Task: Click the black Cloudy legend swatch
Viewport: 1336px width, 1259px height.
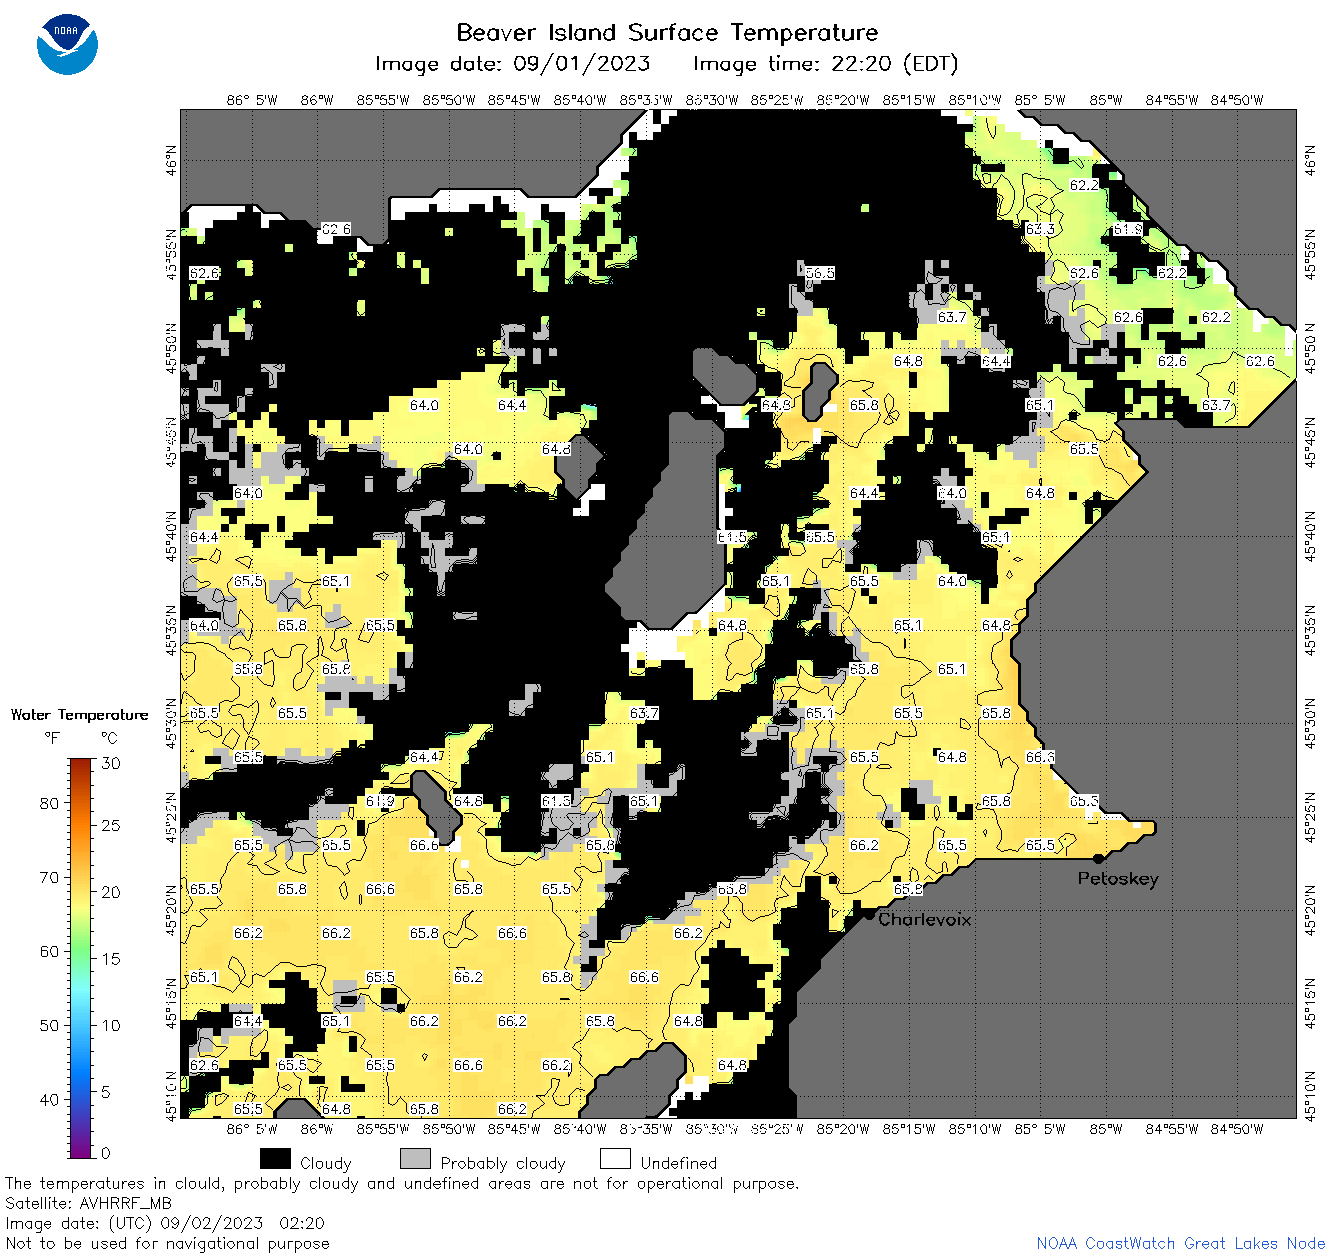Action: click(275, 1159)
